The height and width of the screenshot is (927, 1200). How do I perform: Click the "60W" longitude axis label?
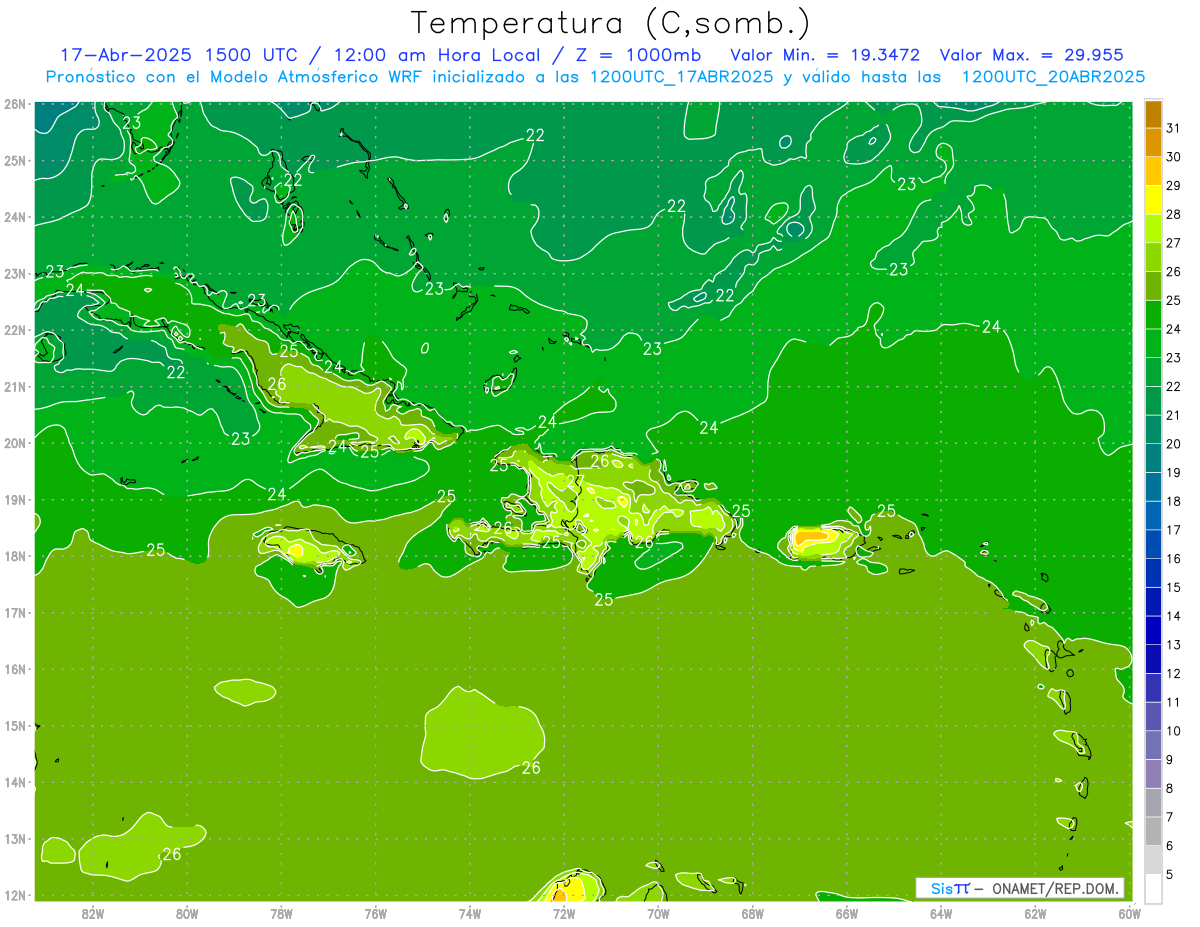(1129, 913)
